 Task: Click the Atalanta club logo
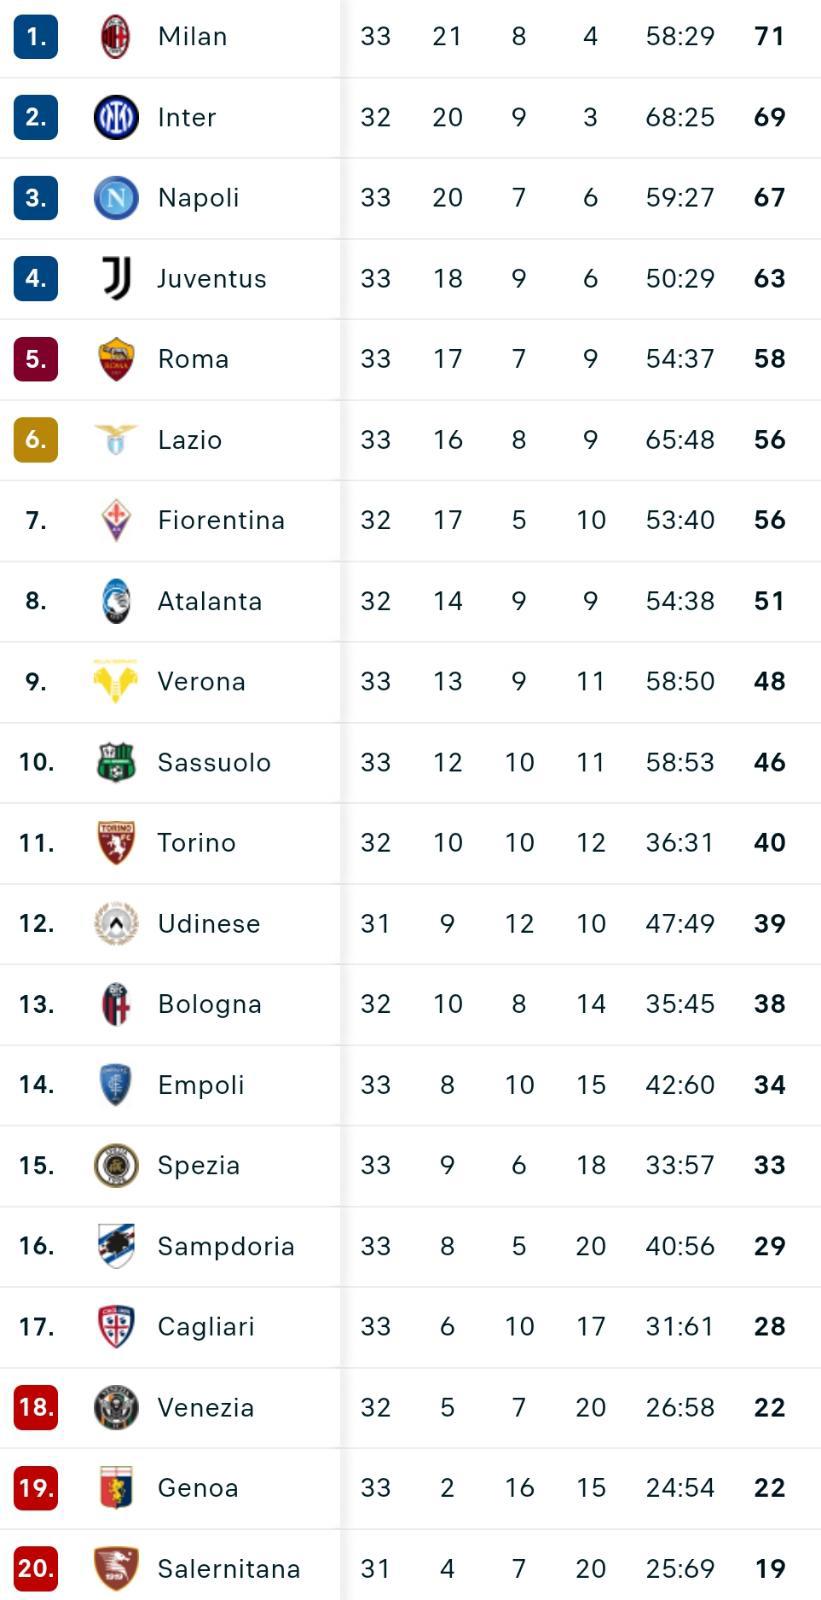coord(116,601)
